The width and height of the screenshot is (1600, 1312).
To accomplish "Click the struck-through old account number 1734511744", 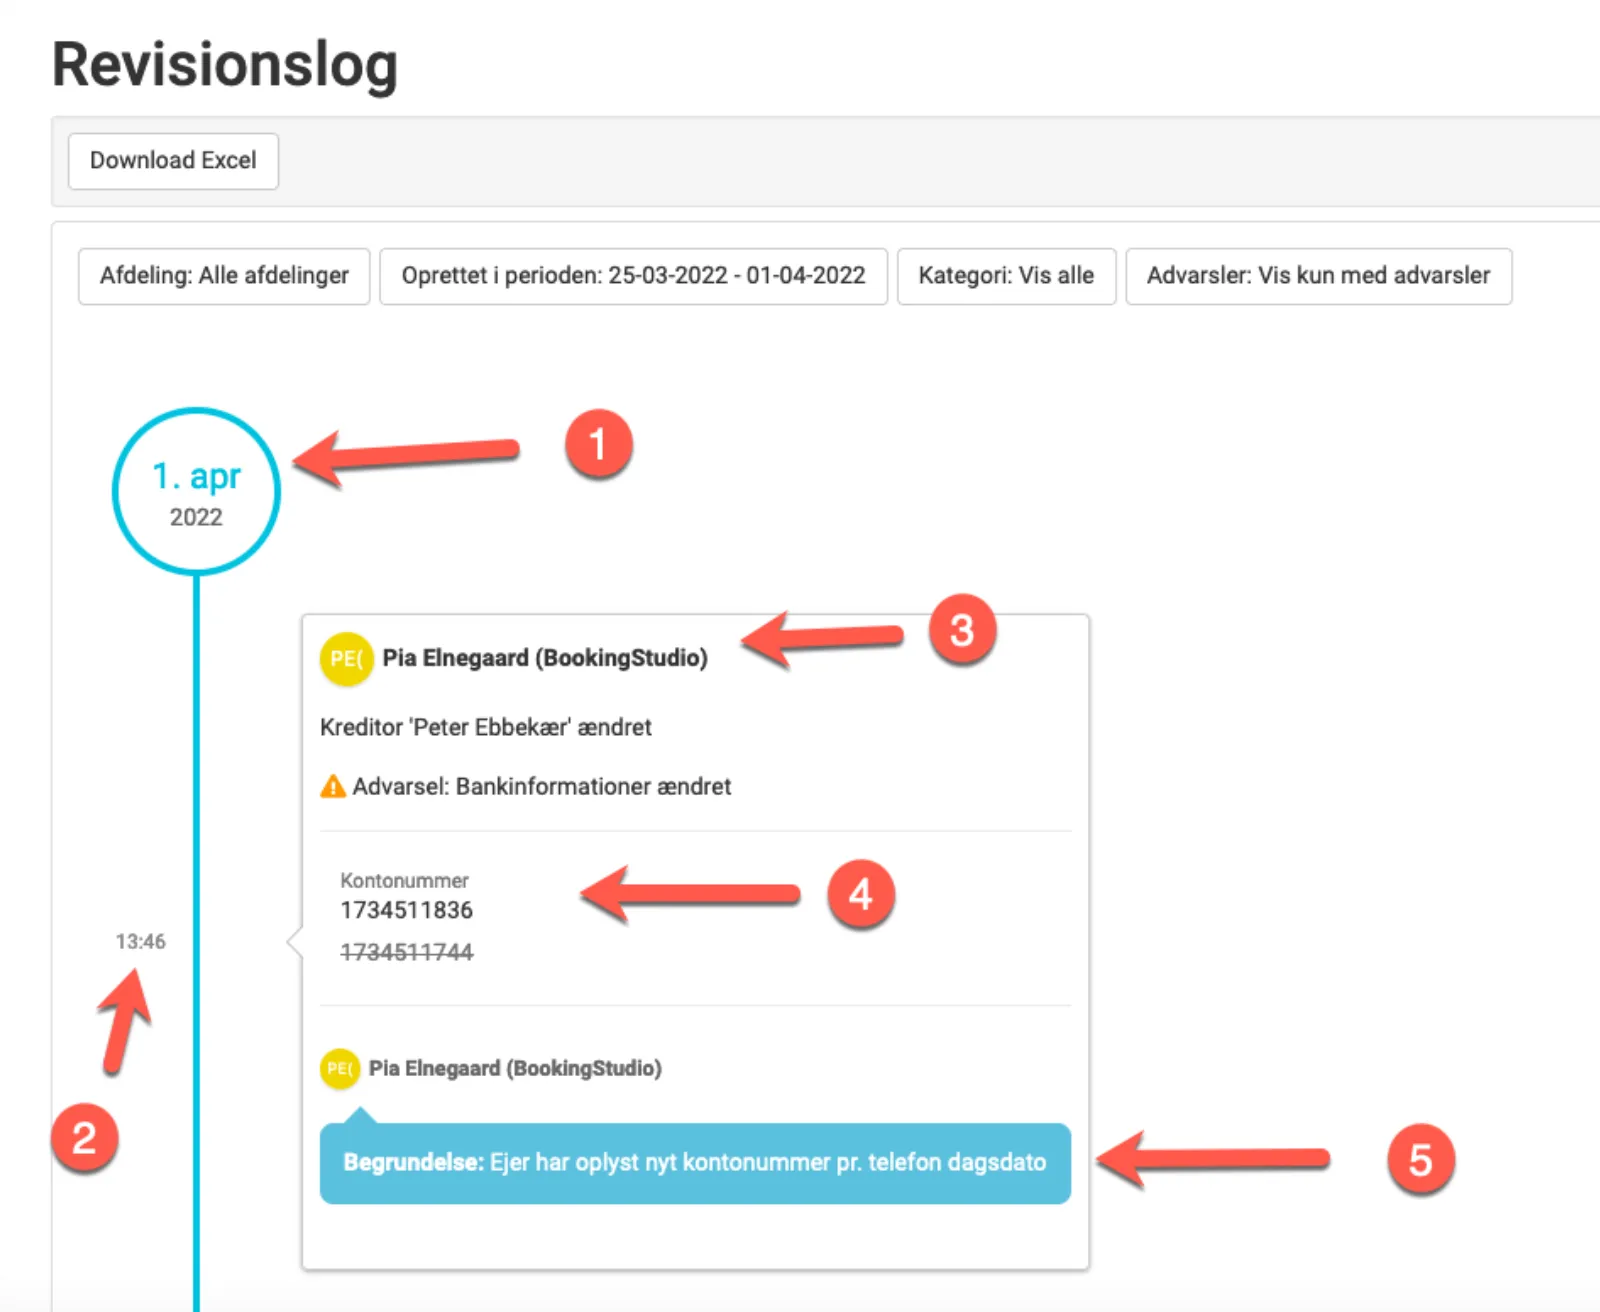I will point(406,951).
